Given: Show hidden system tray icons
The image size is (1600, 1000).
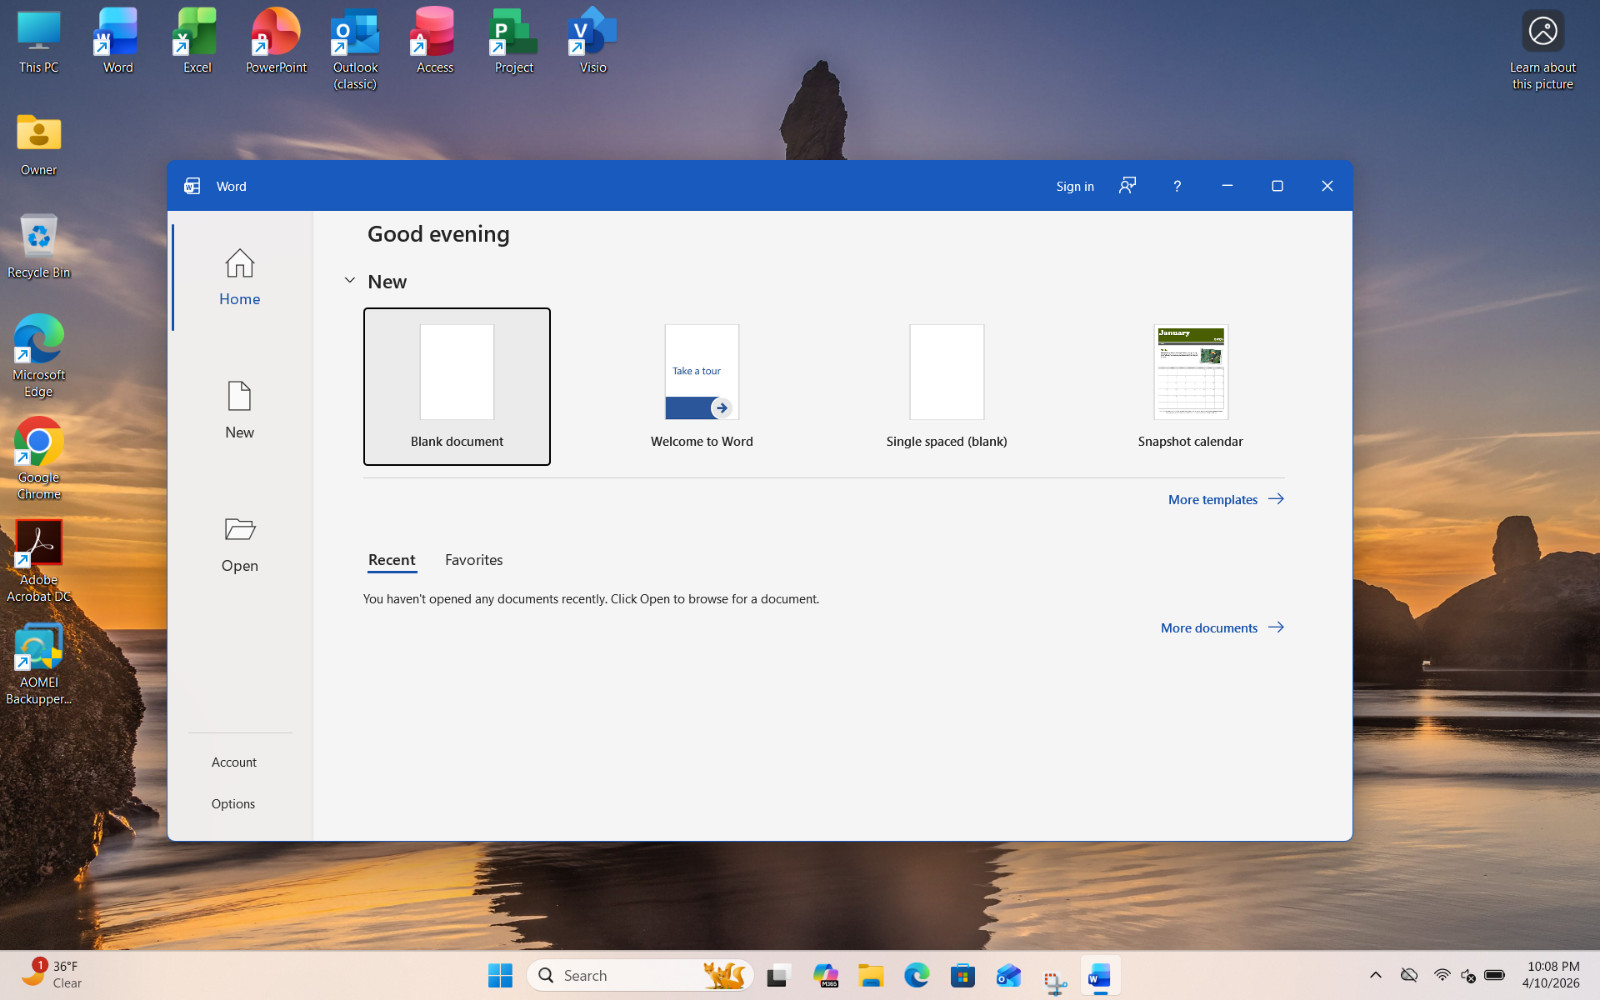Looking at the screenshot, I should [1376, 975].
